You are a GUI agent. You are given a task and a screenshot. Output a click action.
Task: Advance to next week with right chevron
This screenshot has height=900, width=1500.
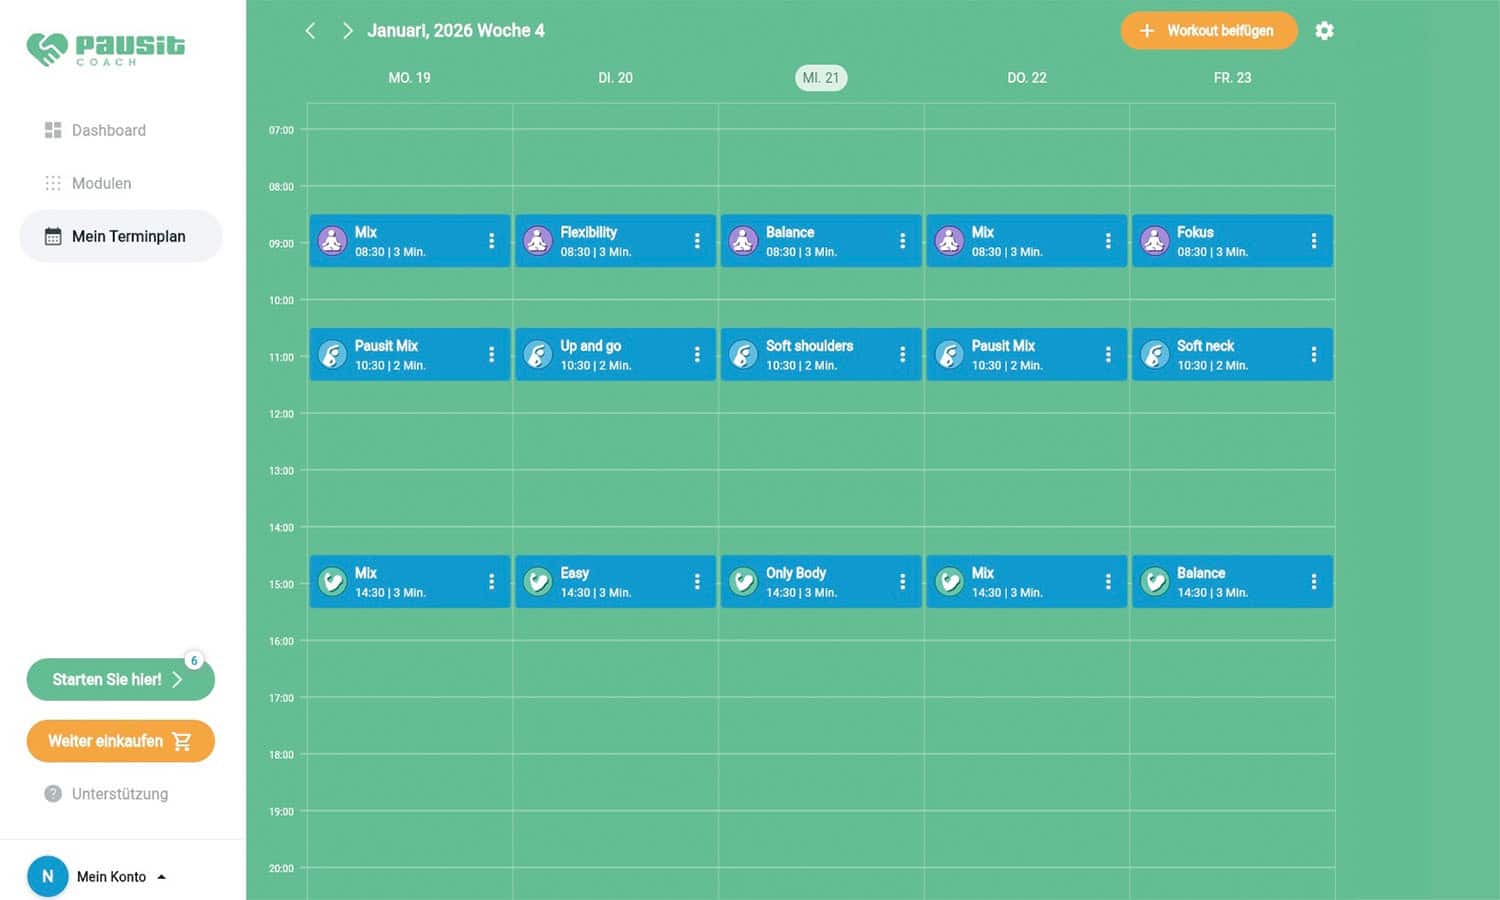pos(347,31)
